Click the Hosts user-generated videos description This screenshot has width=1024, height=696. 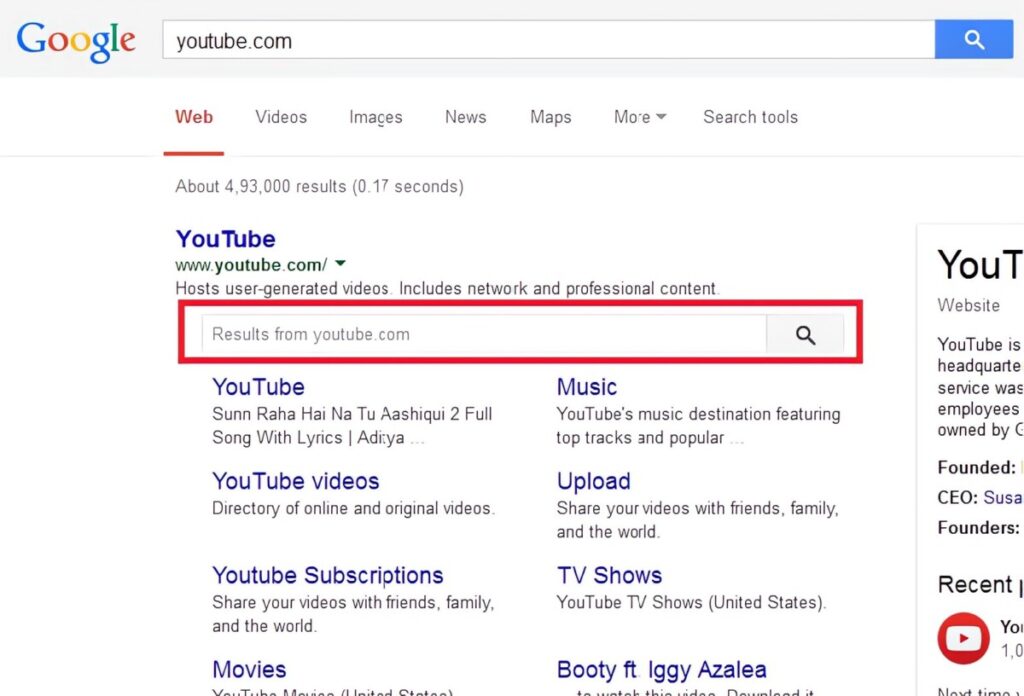click(x=447, y=289)
